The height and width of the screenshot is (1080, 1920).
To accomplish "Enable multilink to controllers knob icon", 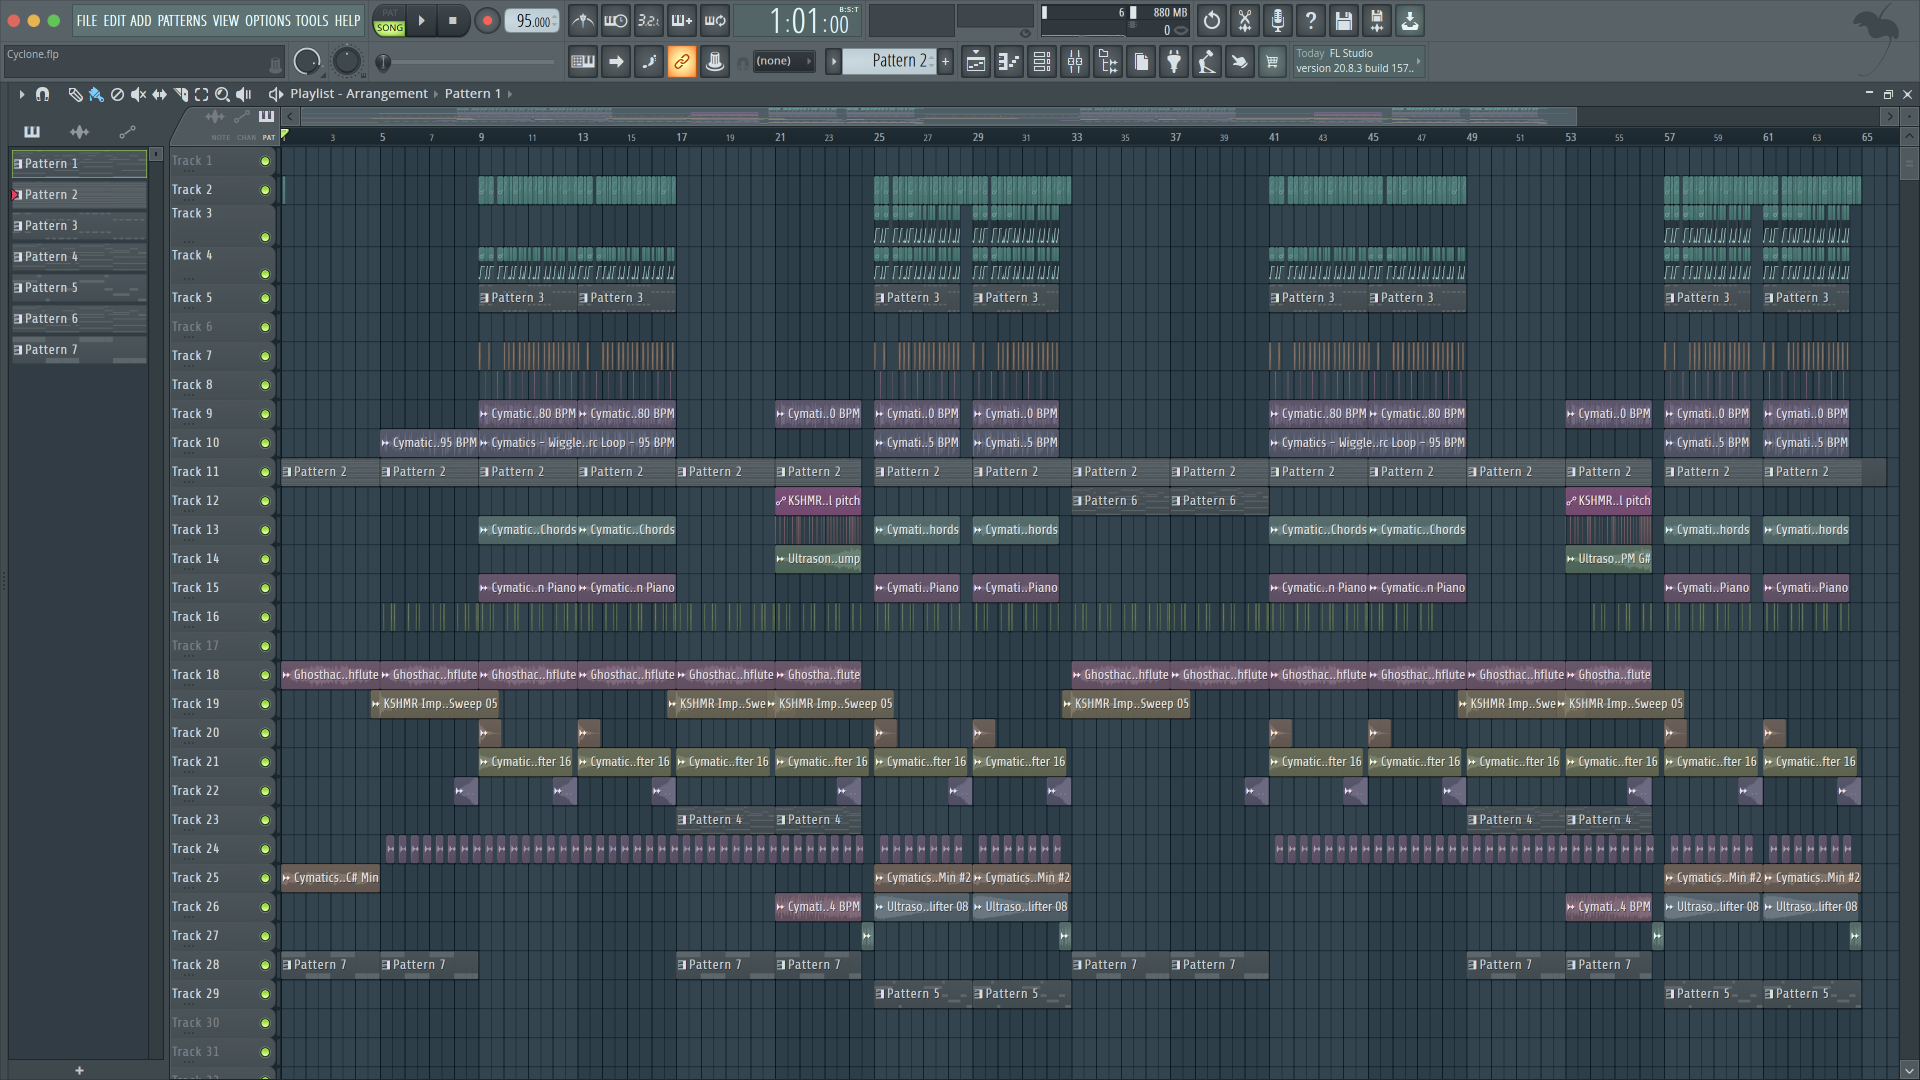I will [x=715, y=62].
